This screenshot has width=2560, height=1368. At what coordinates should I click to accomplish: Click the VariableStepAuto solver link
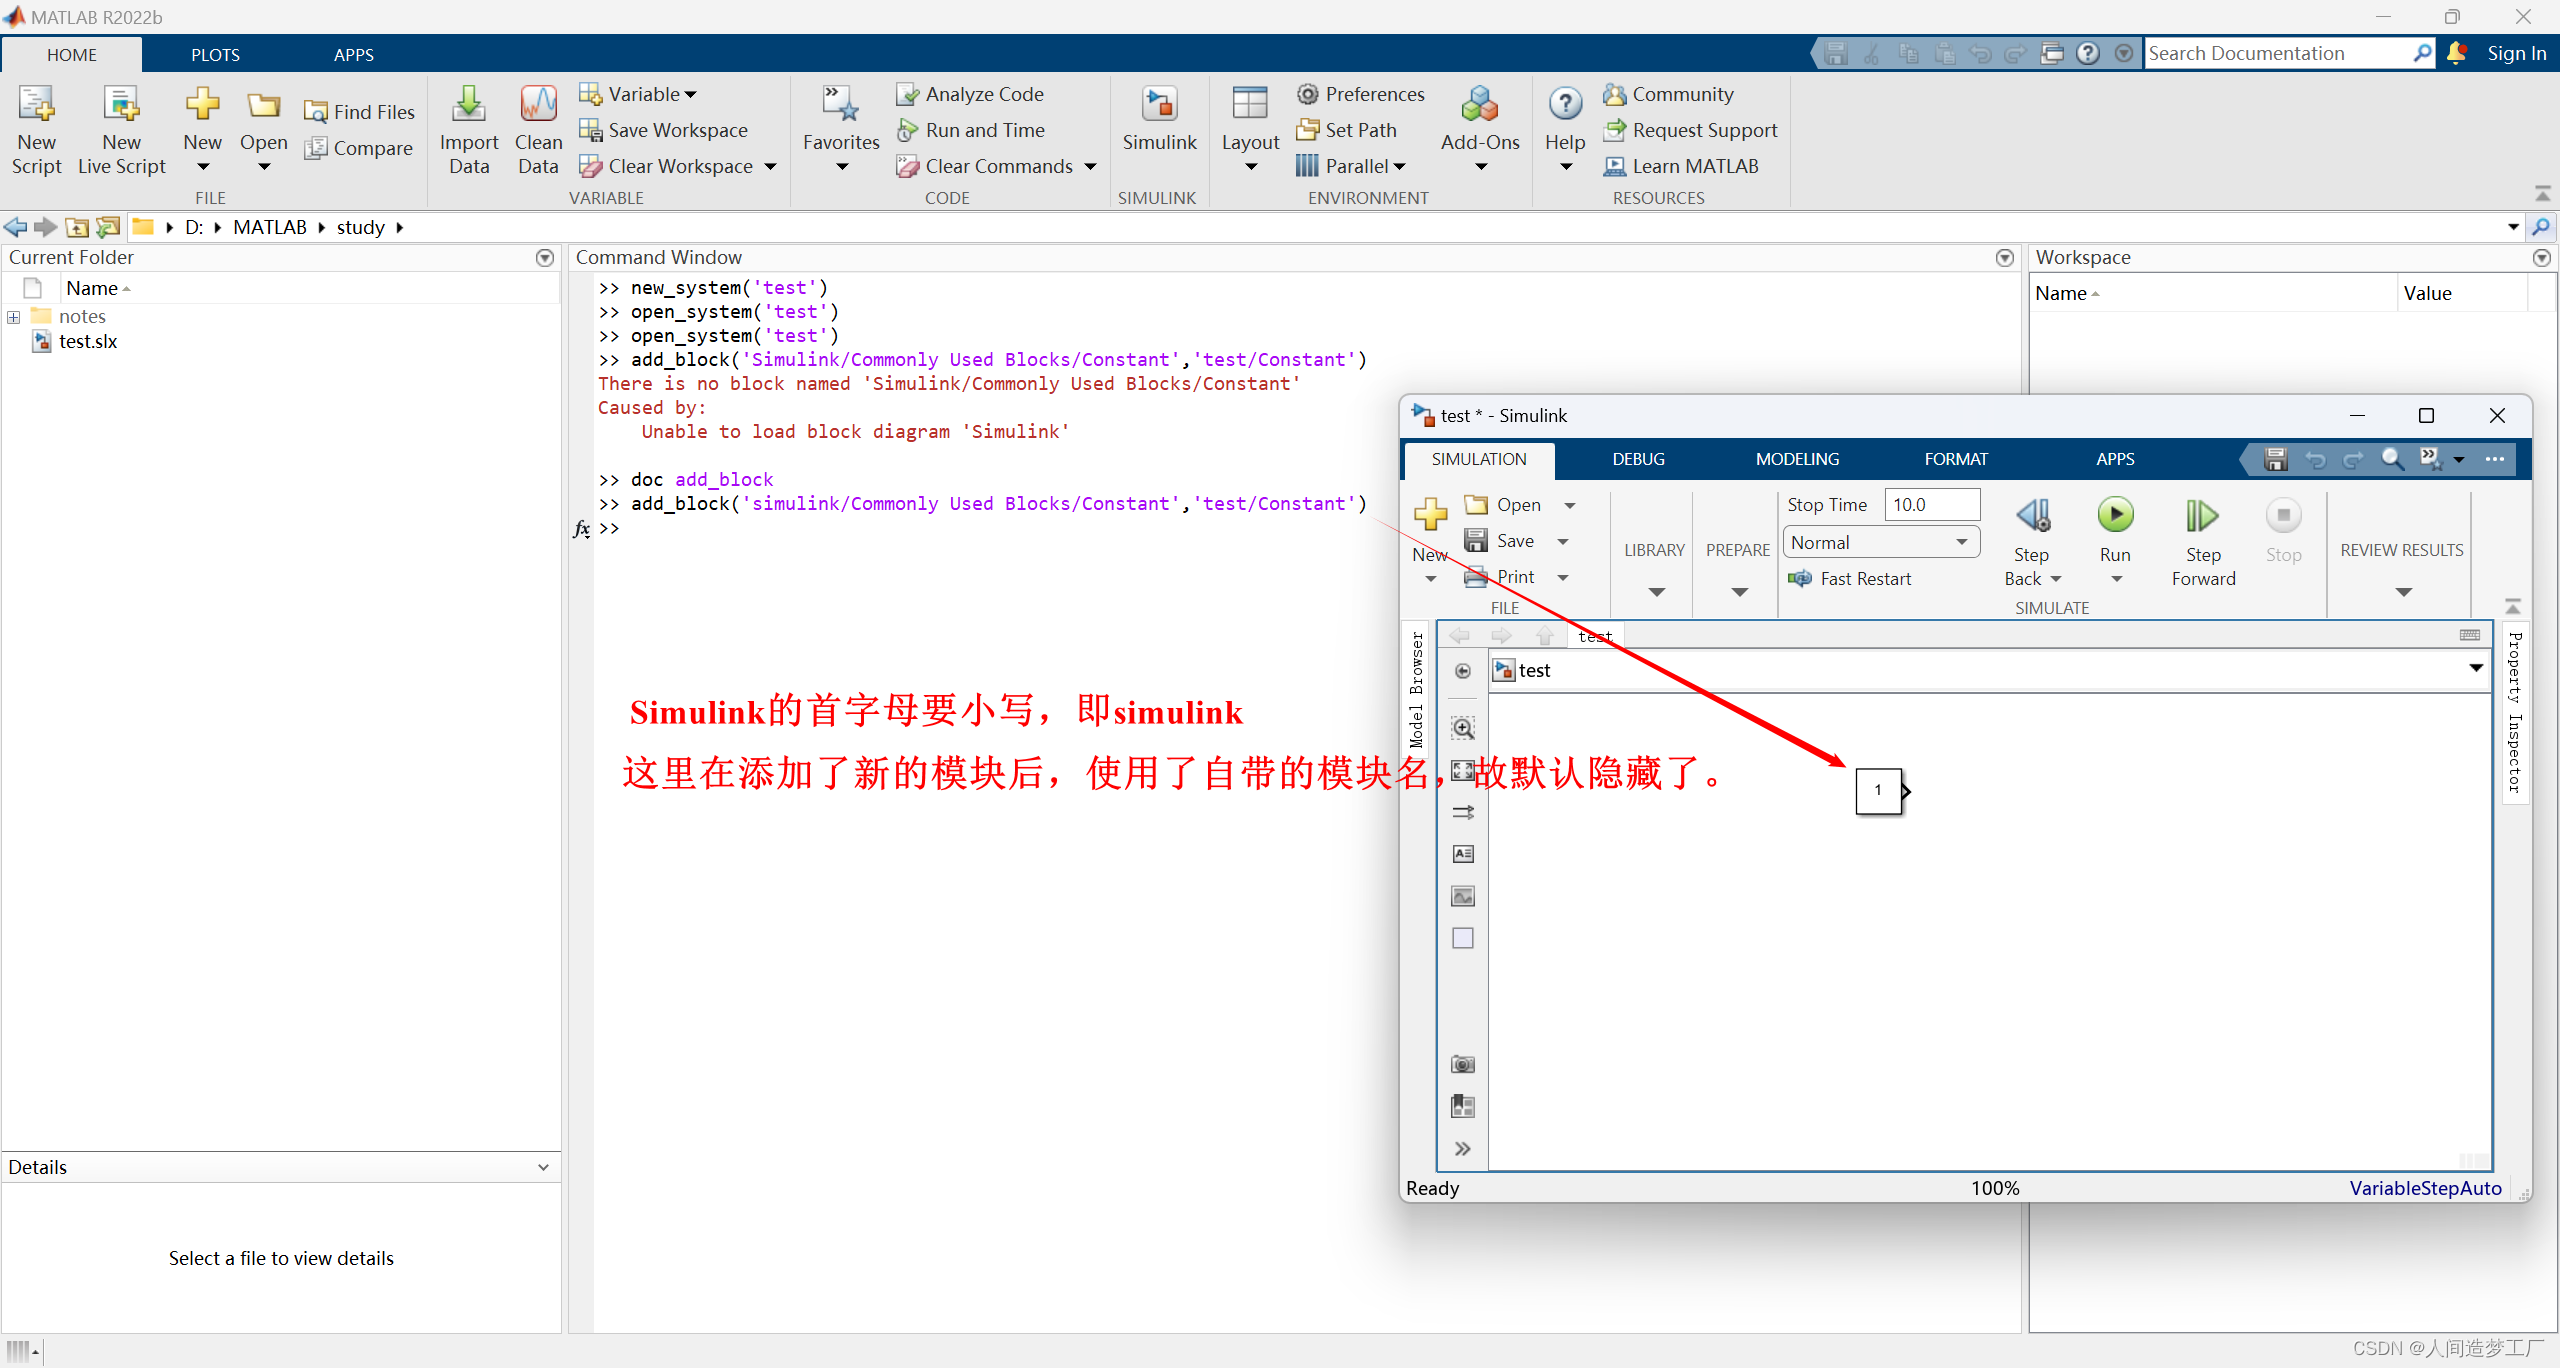pos(2425,1188)
